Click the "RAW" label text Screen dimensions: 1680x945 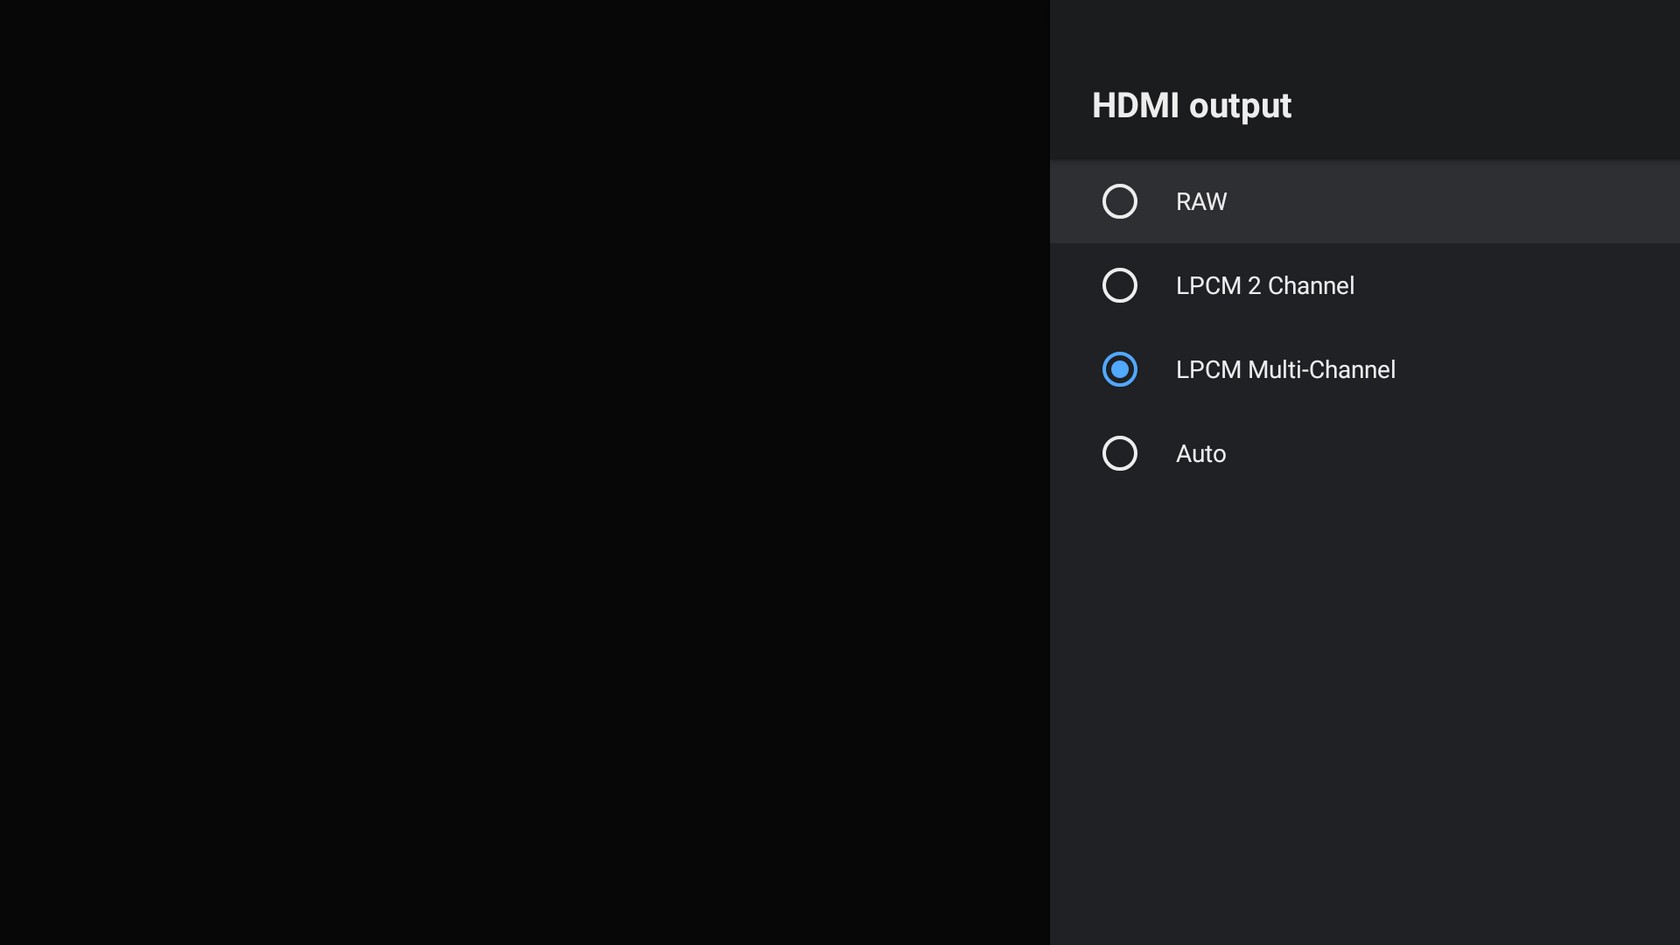tap(1201, 202)
